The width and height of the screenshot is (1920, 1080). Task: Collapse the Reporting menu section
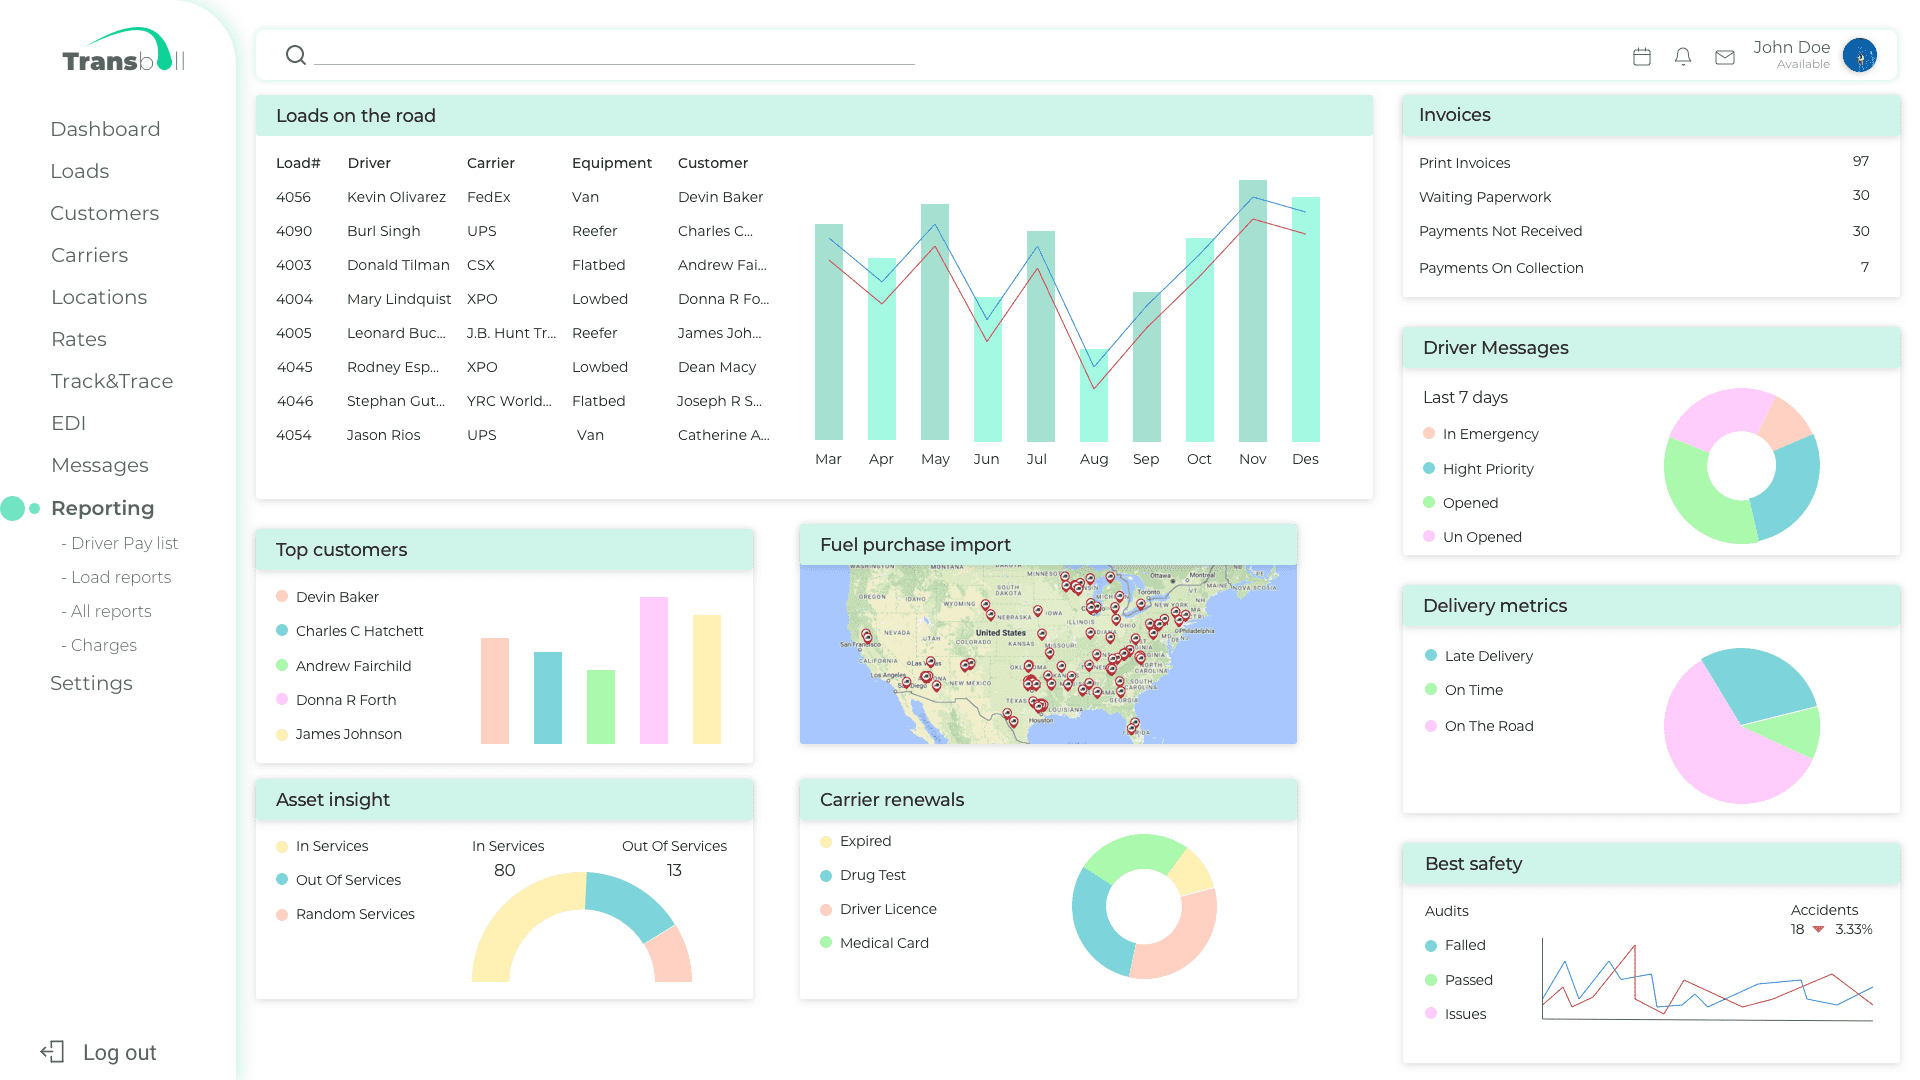coord(103,508)
